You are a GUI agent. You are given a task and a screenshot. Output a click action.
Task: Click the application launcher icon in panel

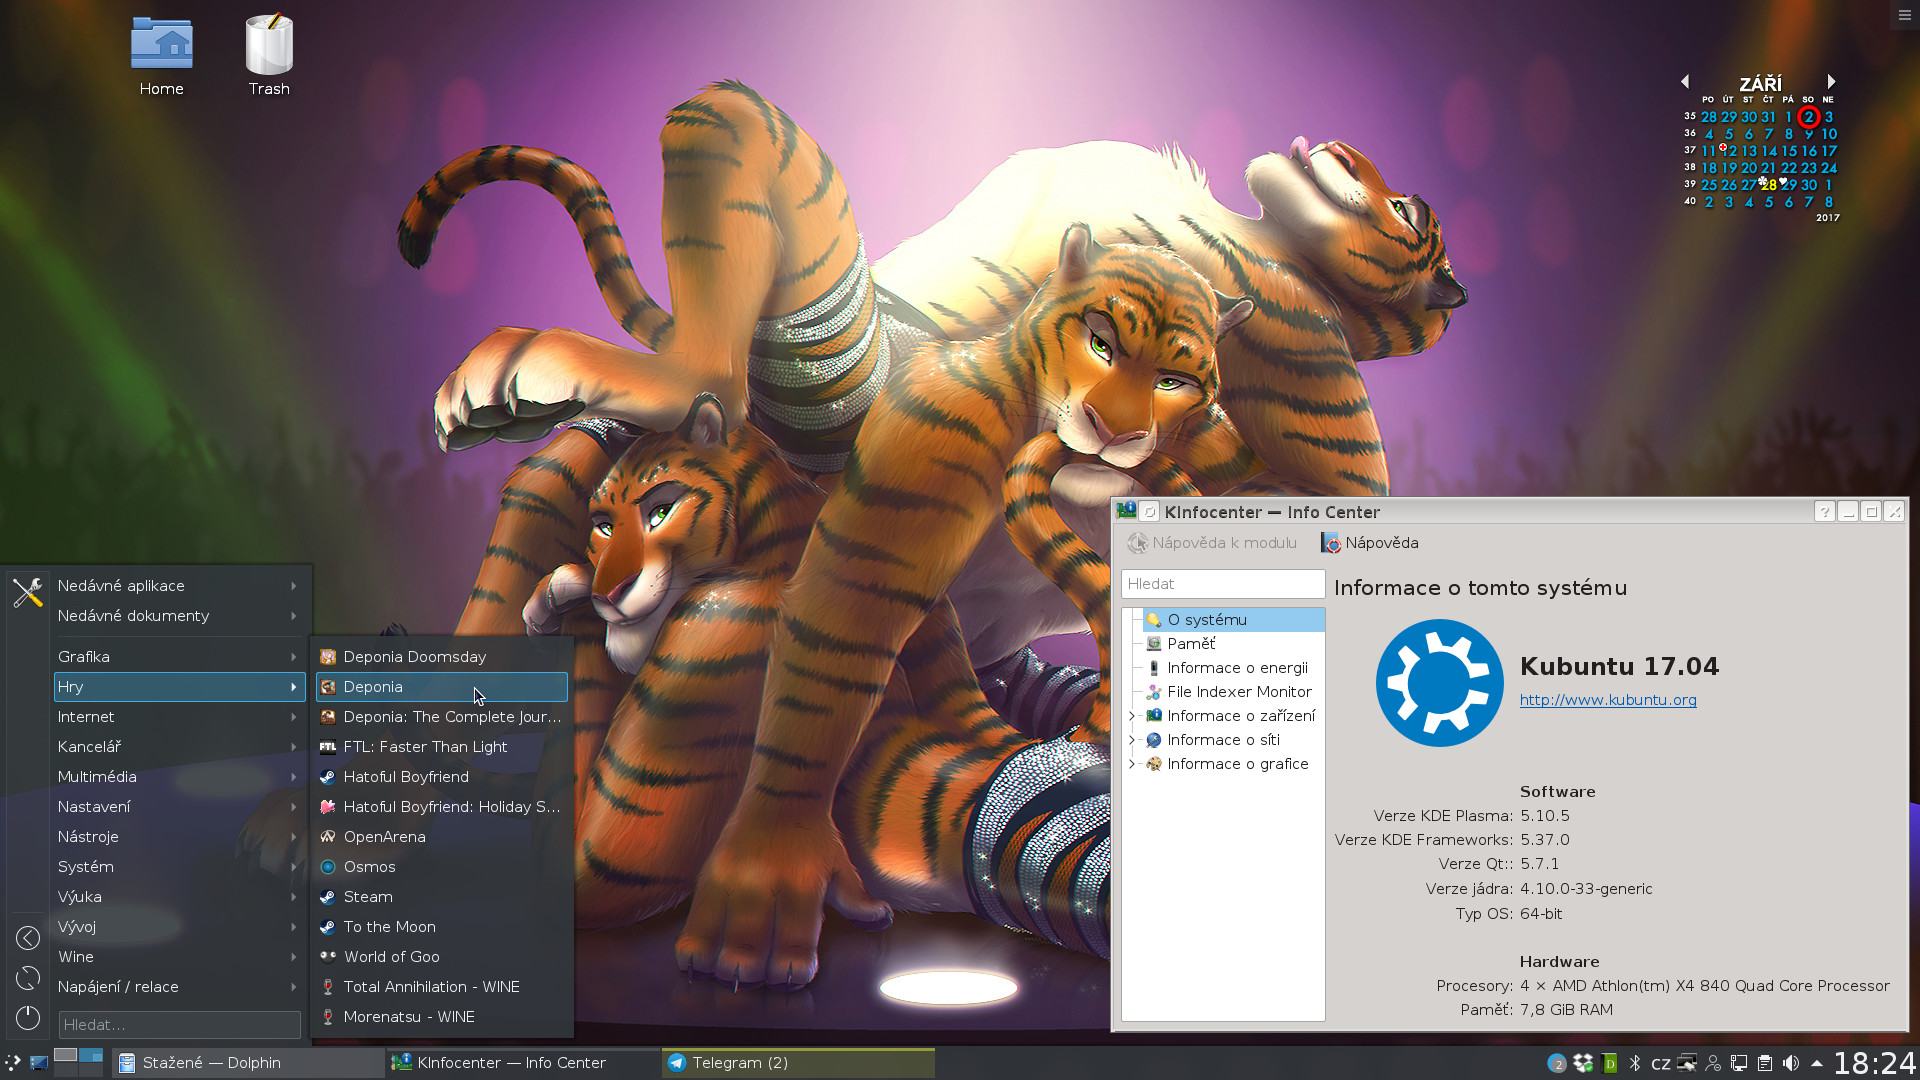click(12, 1063)
